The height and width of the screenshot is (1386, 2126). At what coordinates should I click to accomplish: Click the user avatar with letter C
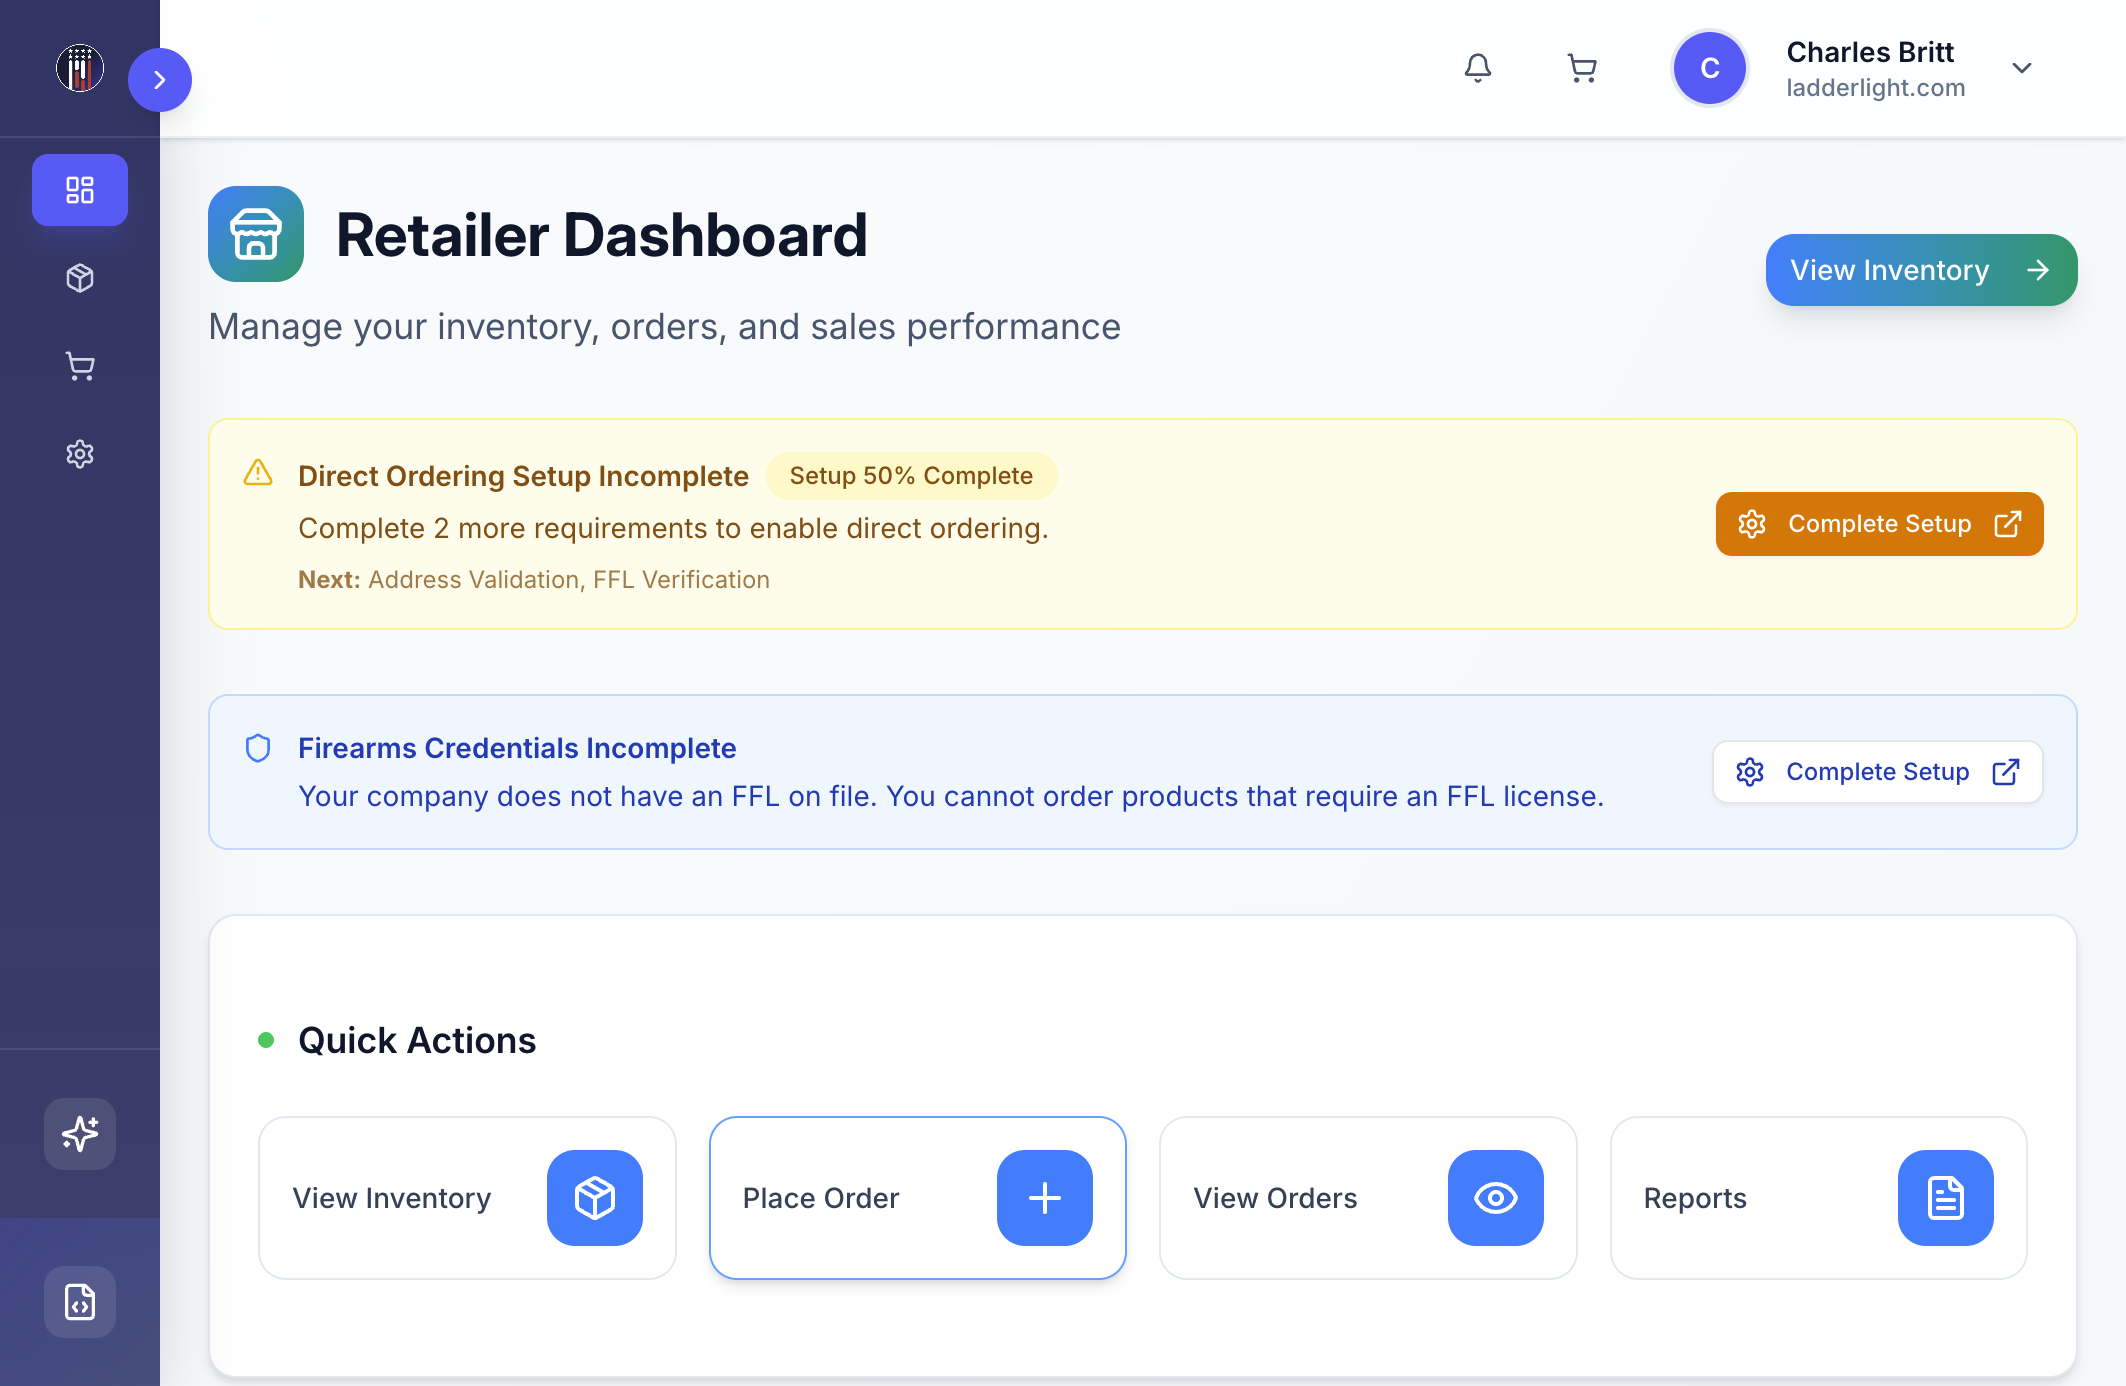tap(1710, 68)
